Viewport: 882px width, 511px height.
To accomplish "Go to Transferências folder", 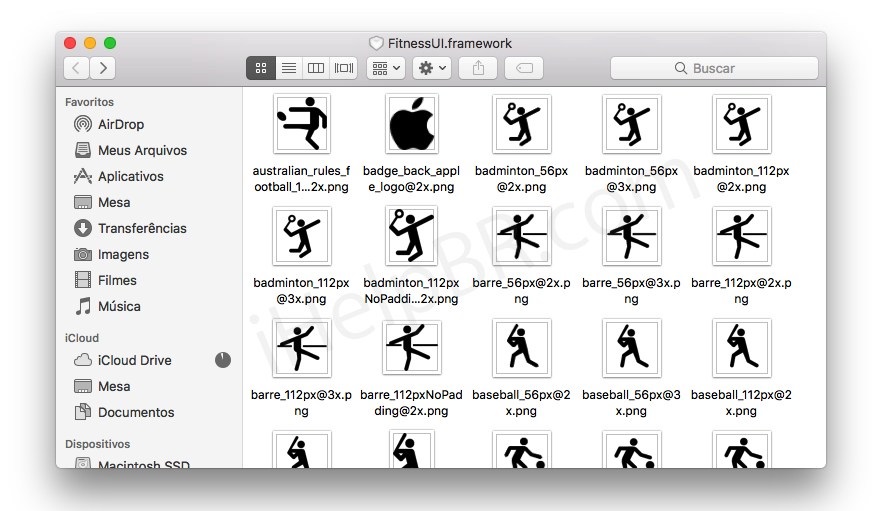I will 142,228.
